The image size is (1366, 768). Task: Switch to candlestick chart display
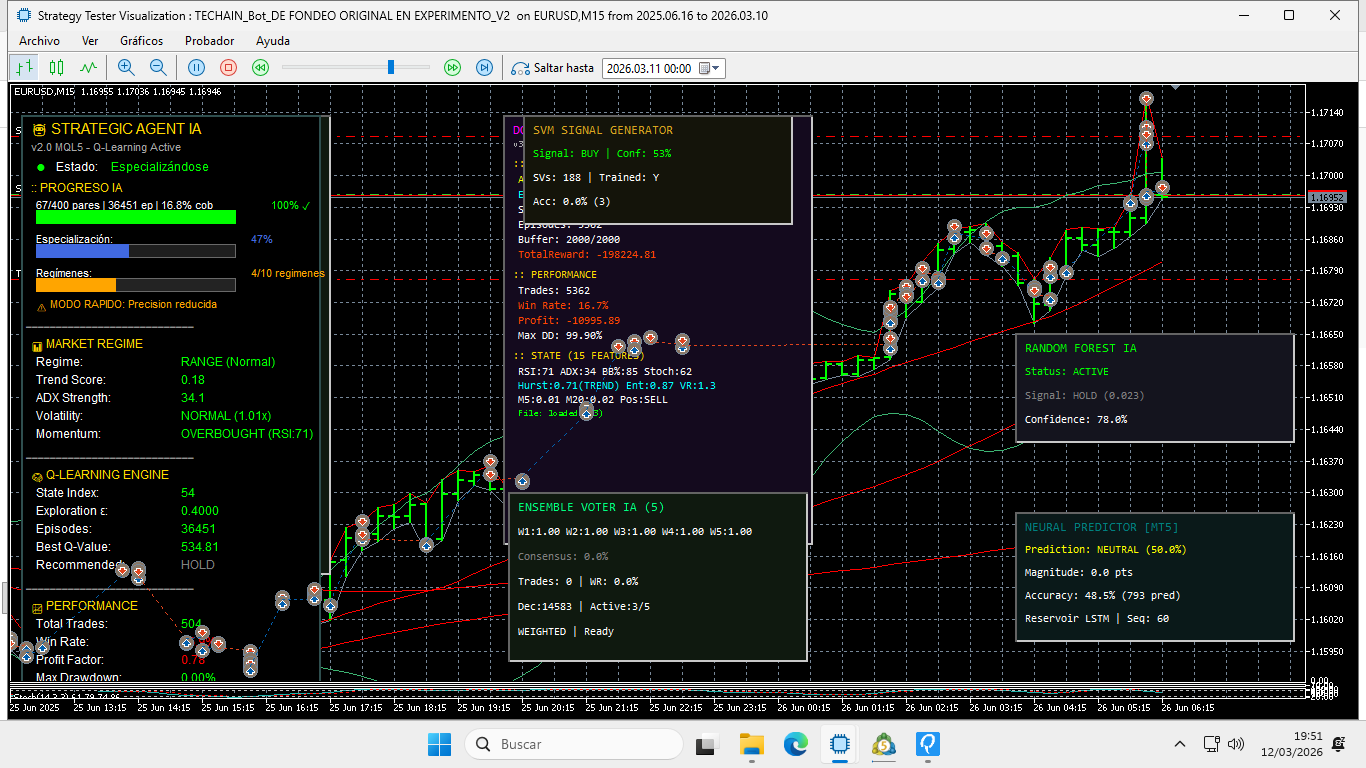[56, 67]
